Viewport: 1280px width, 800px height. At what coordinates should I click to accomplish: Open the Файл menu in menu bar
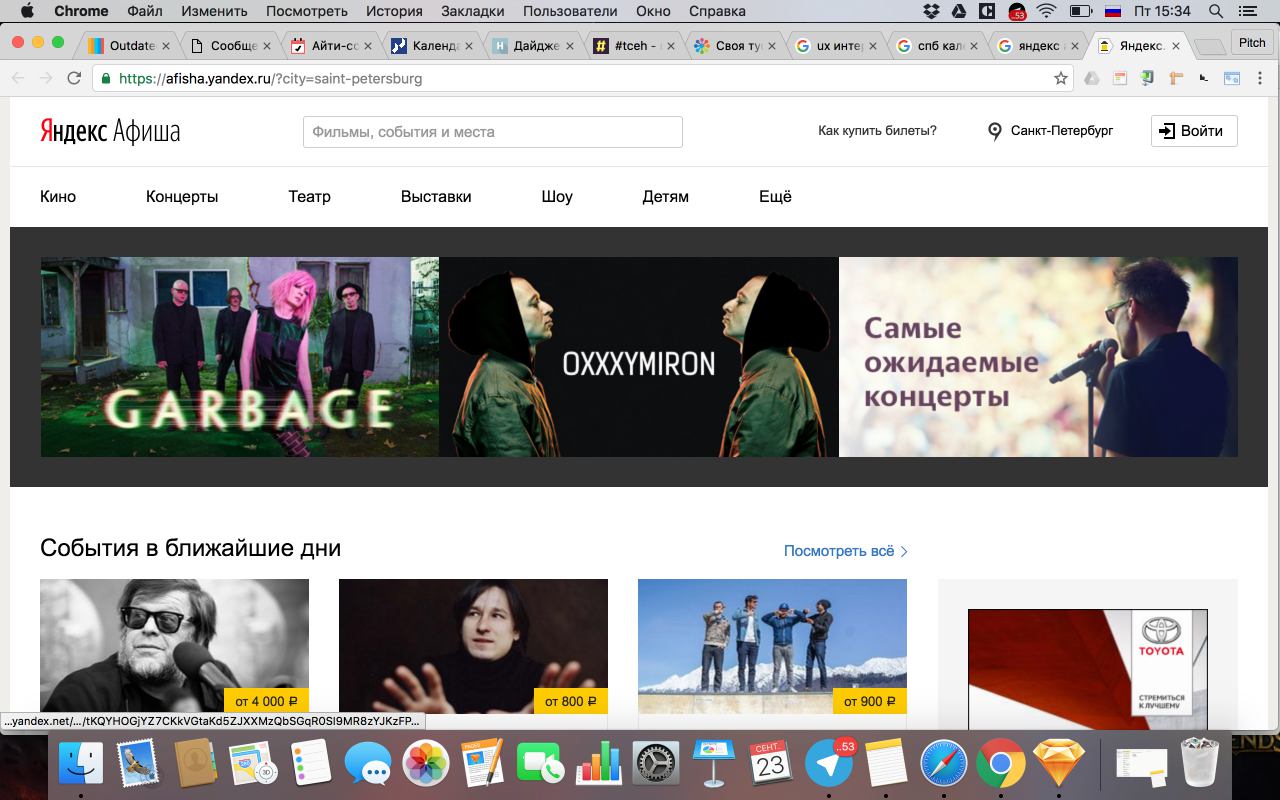coord(145,11)
